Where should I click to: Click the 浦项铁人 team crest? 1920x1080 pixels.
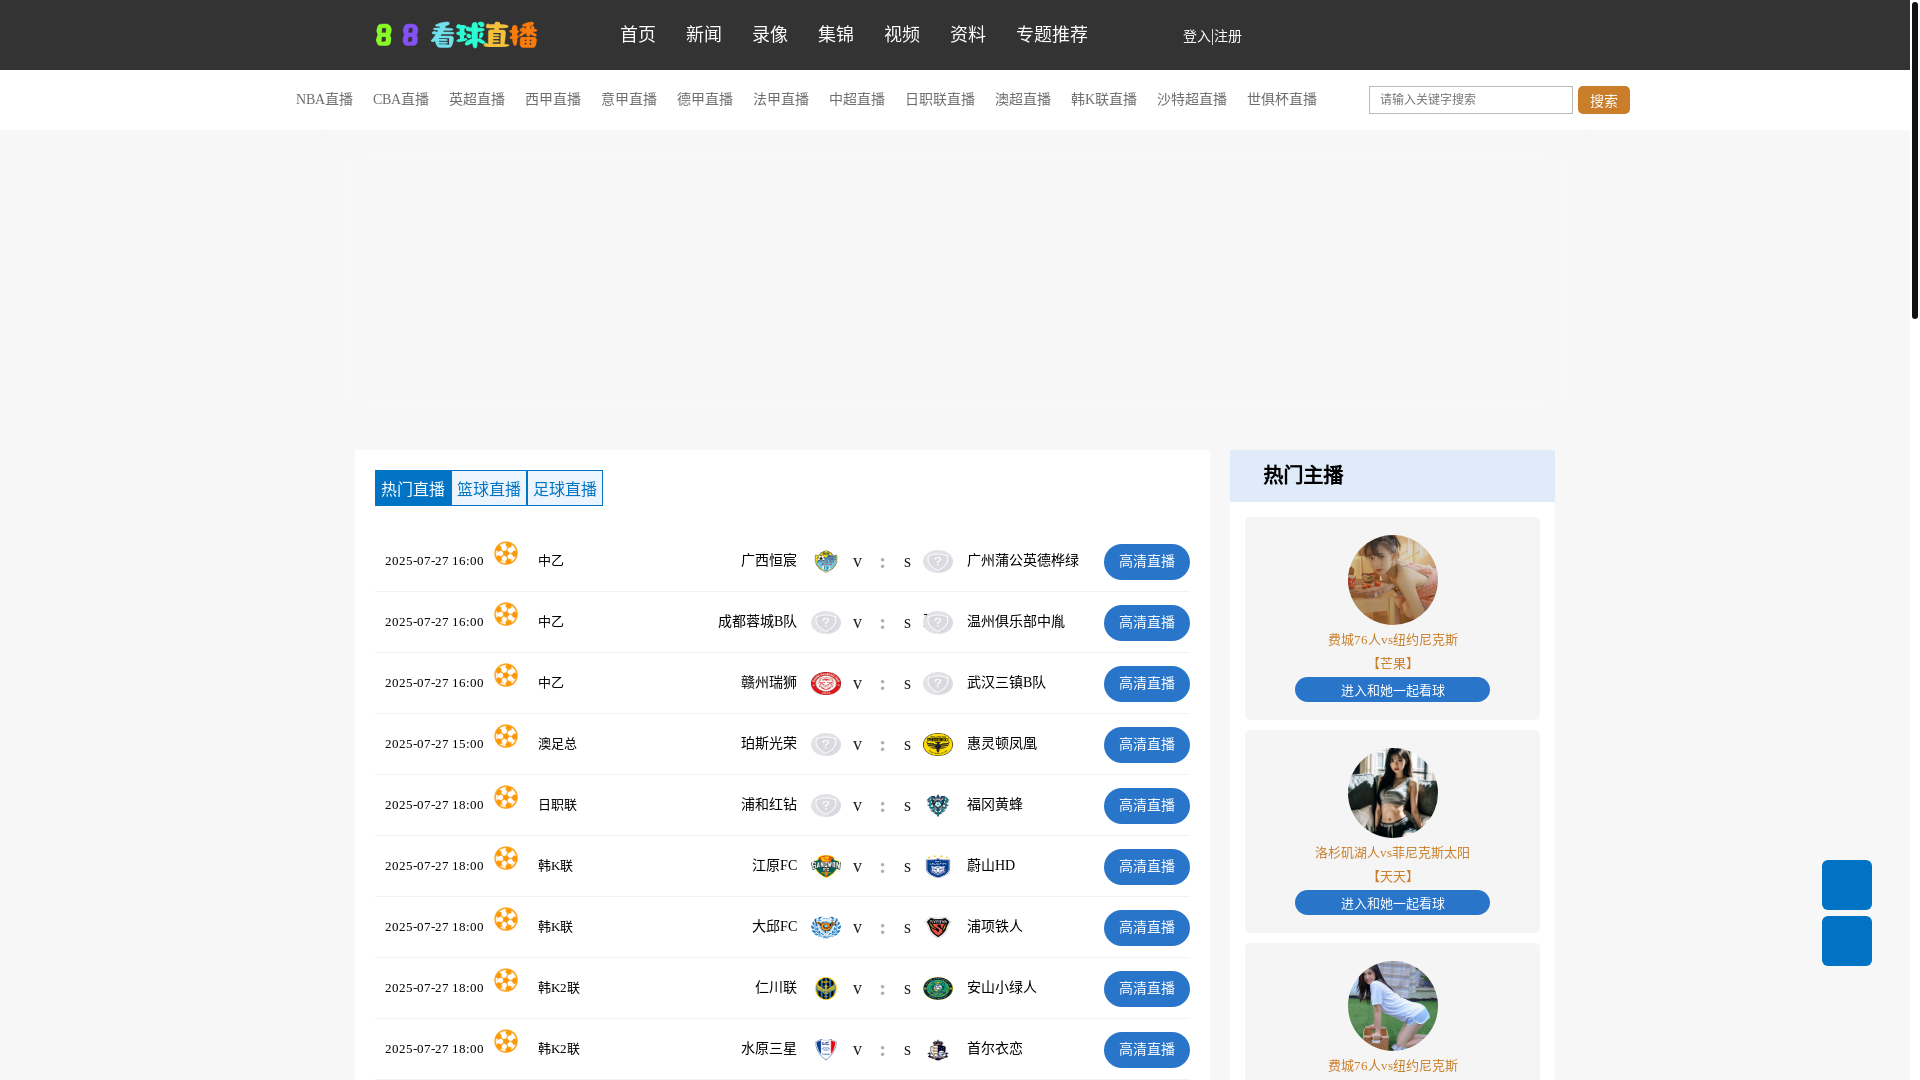(x=938, y=927)
